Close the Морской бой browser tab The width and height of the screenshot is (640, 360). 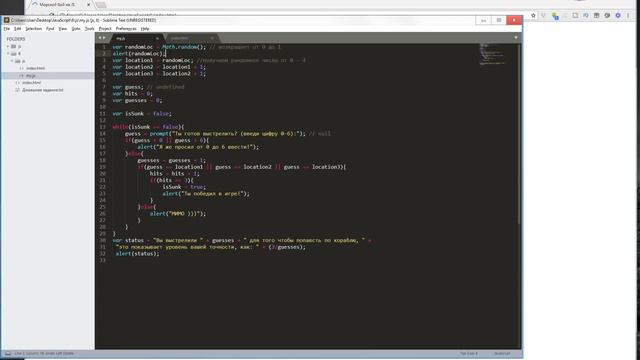click(x=89, y=4)
